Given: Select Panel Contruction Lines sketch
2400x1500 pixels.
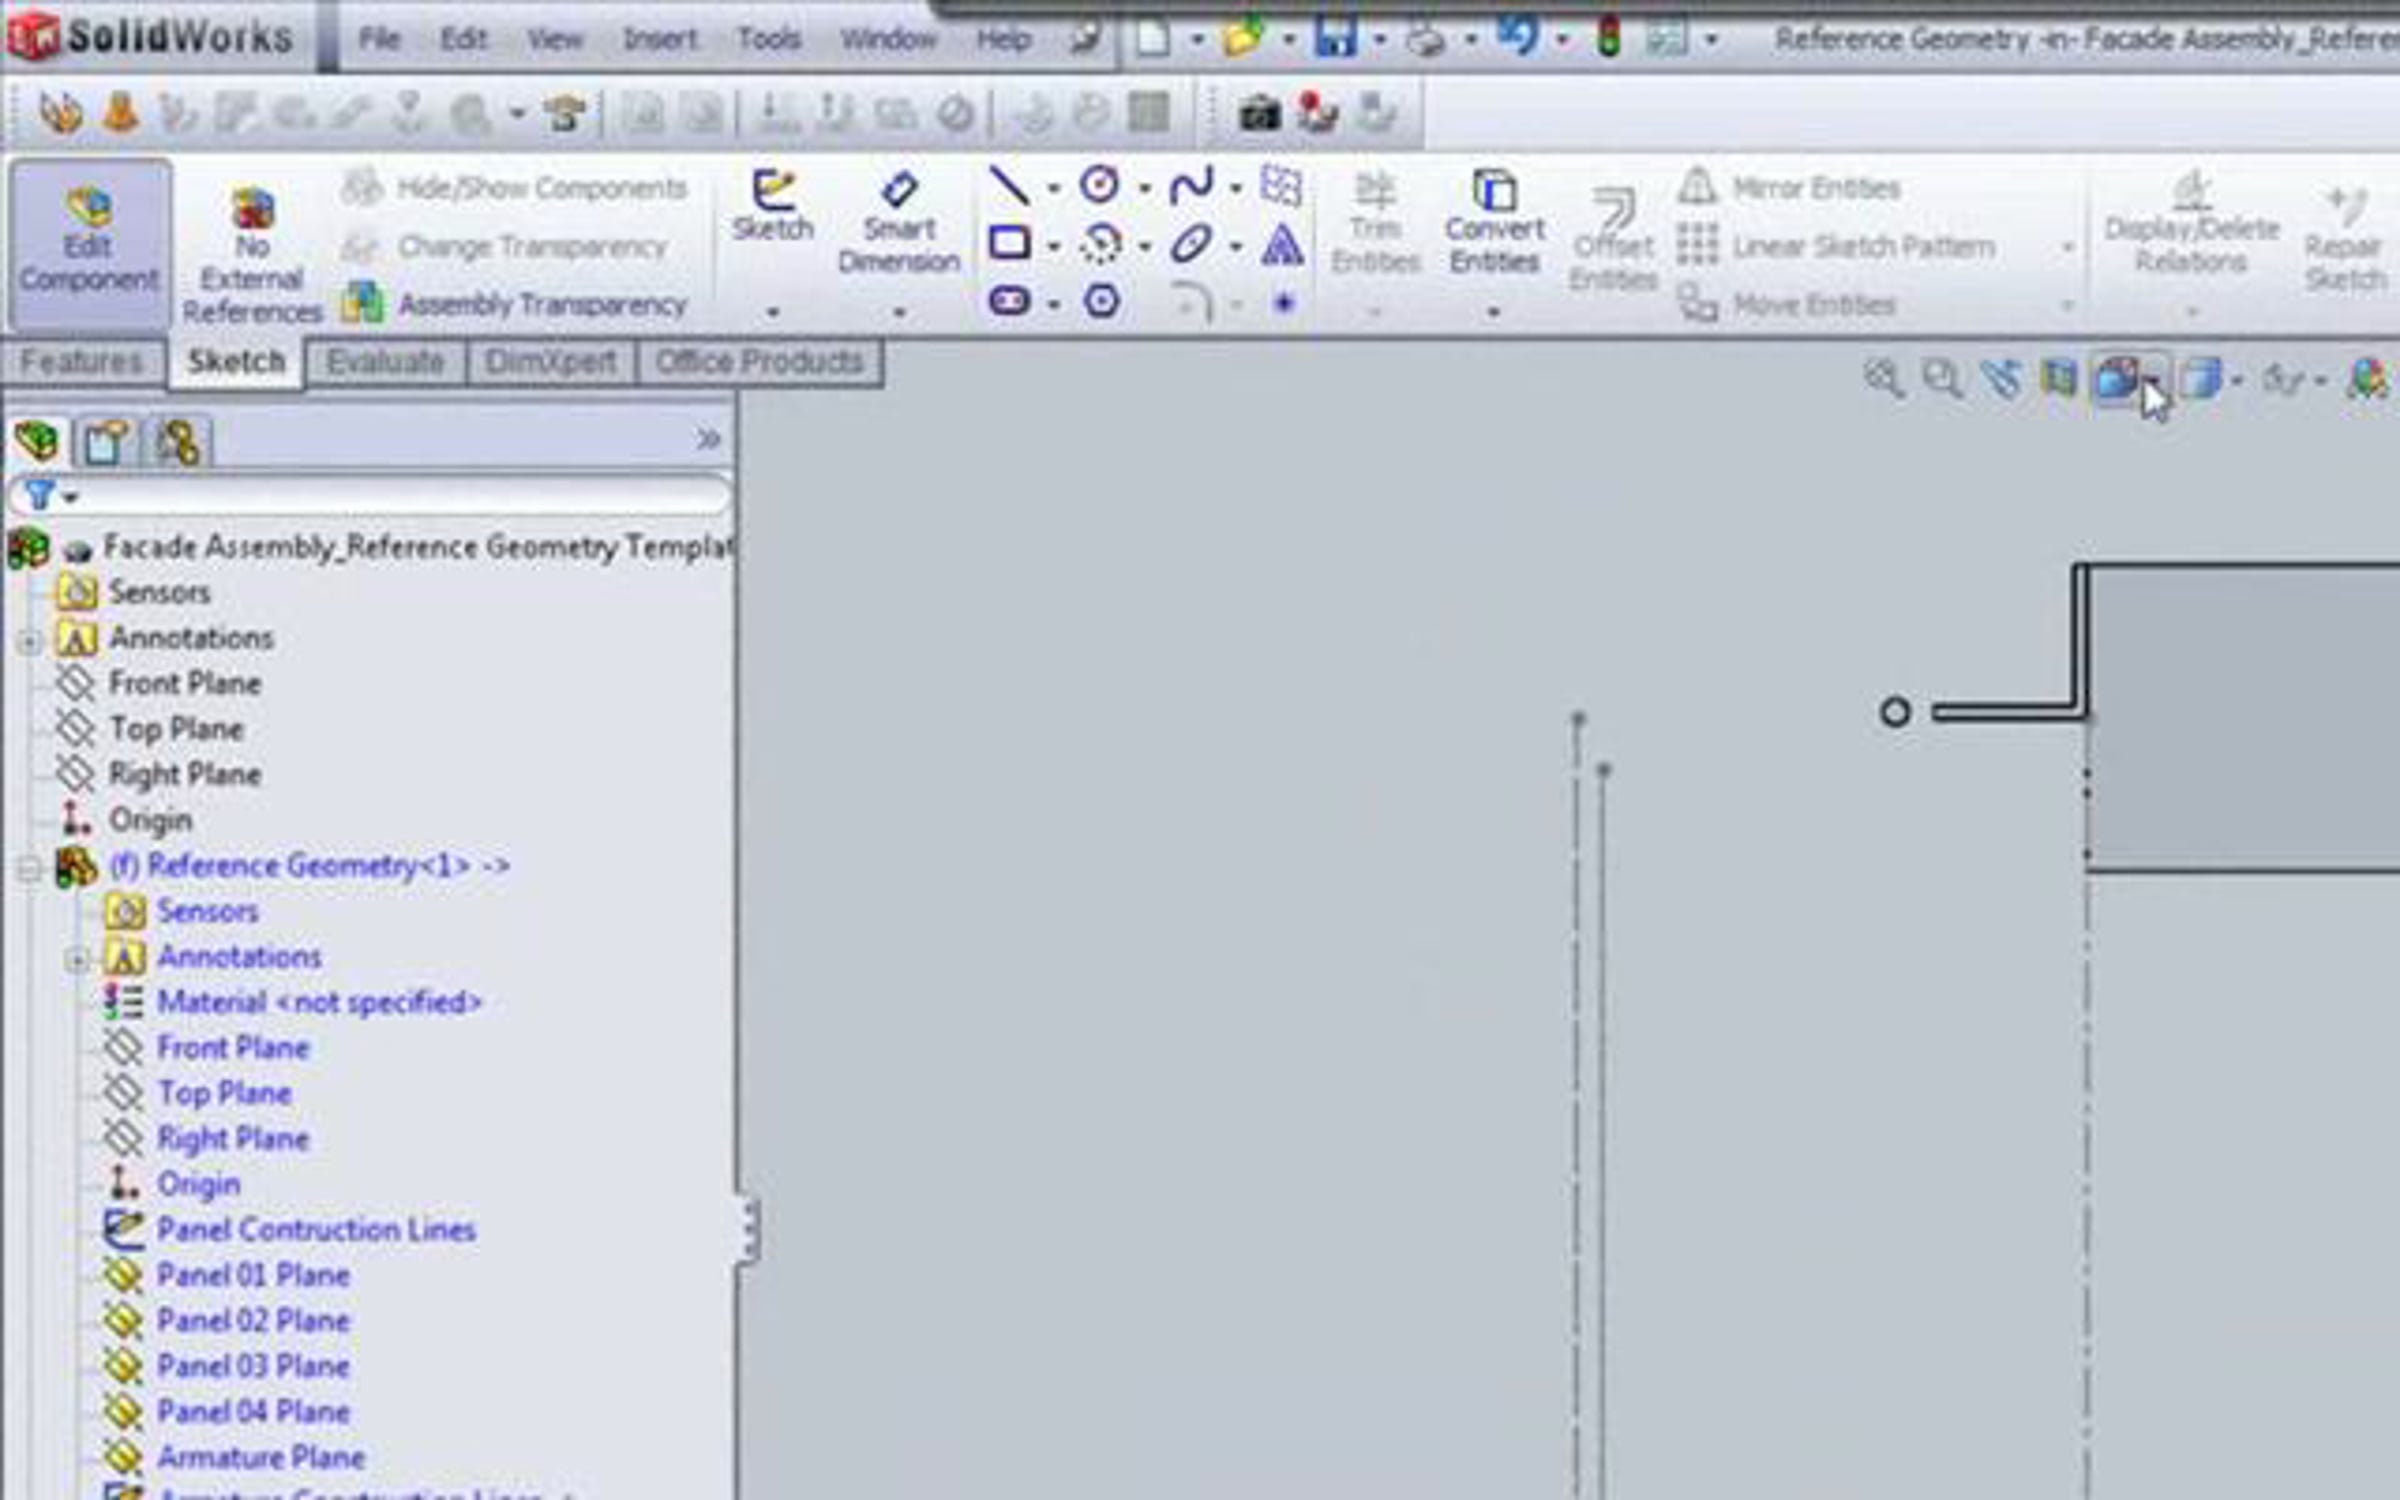Looking at the screenshot, I should tap(315, 1229).
